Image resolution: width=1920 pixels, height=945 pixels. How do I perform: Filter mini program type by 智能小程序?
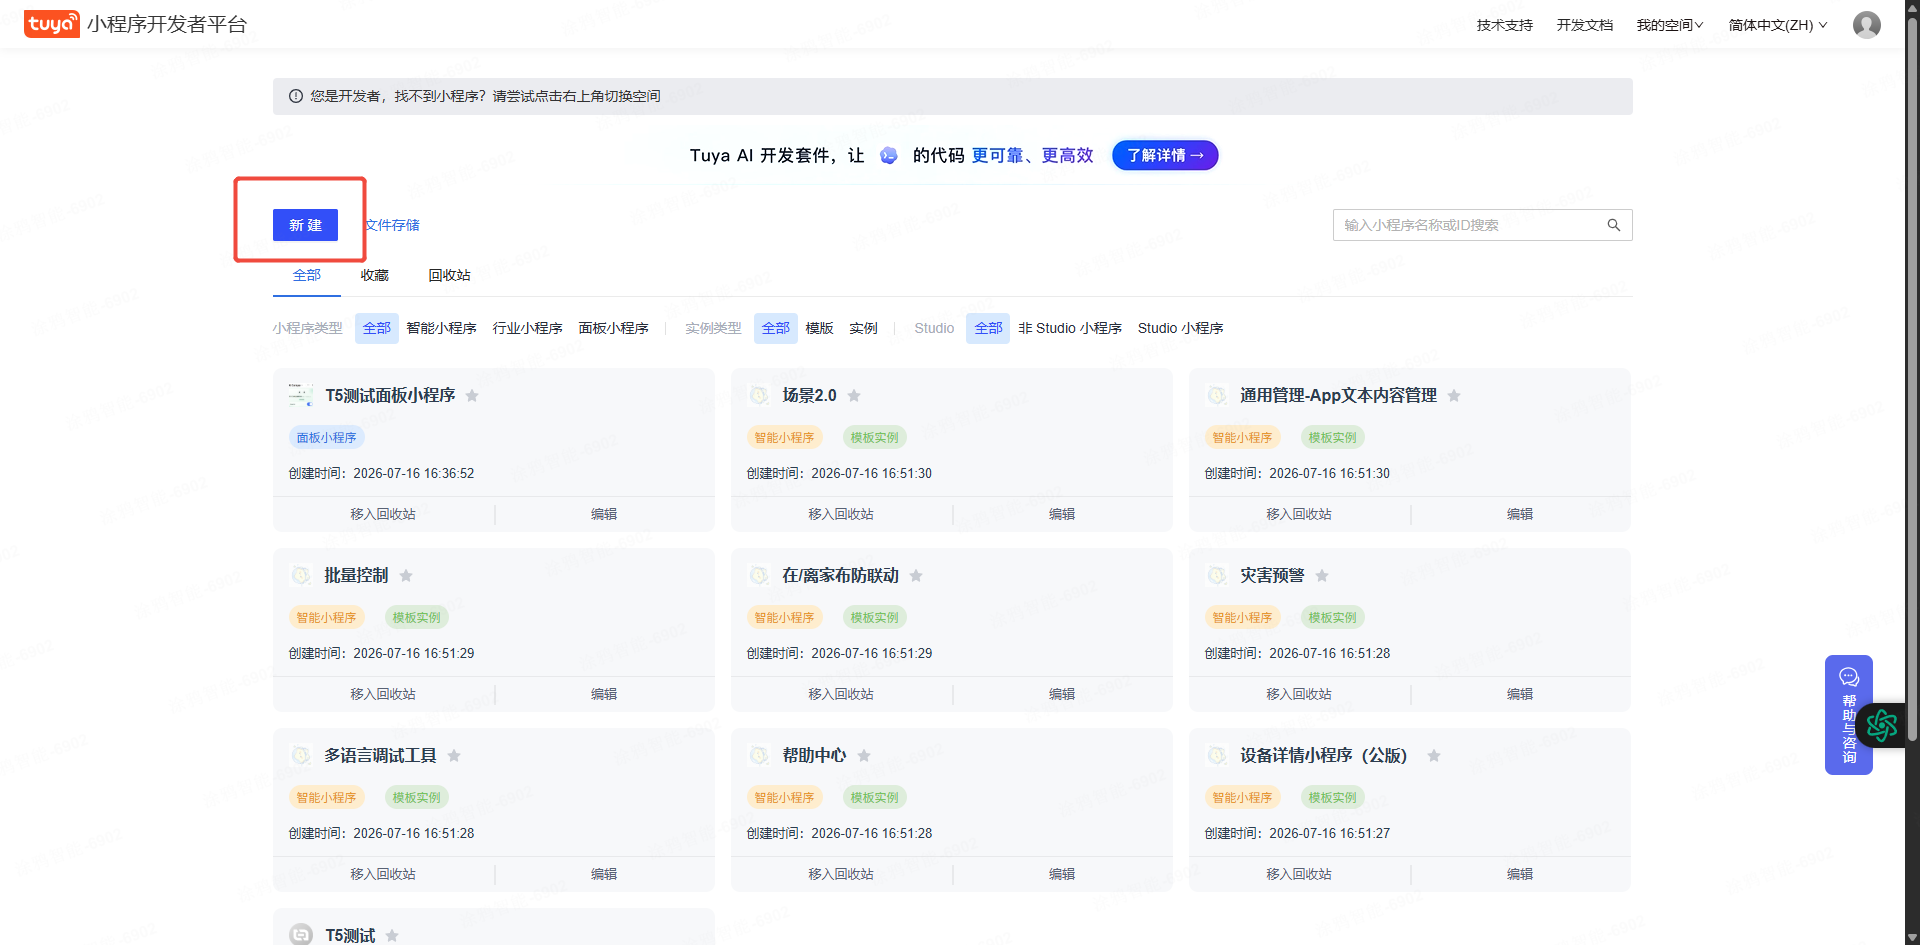pos(441,328)
